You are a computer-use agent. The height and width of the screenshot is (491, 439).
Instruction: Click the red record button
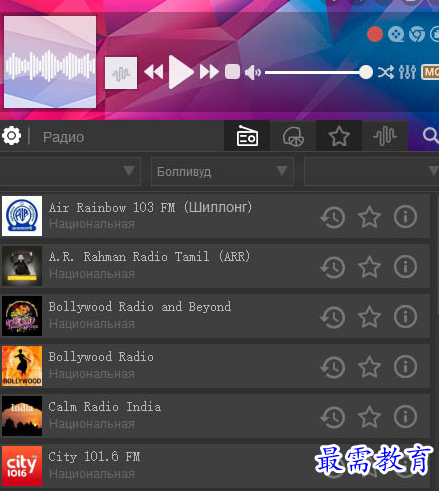[375, 34]
